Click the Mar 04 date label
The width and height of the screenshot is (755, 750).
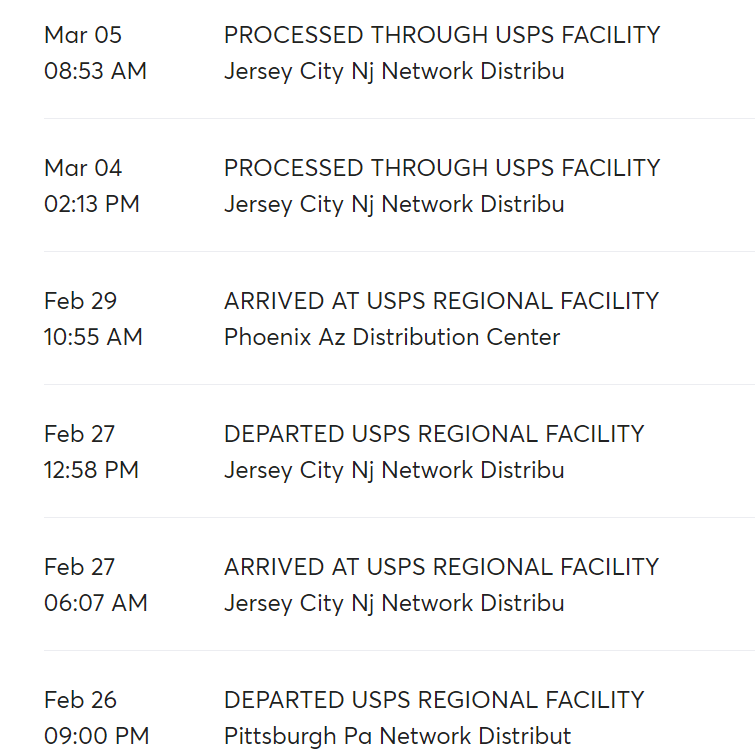pos(83,168)
